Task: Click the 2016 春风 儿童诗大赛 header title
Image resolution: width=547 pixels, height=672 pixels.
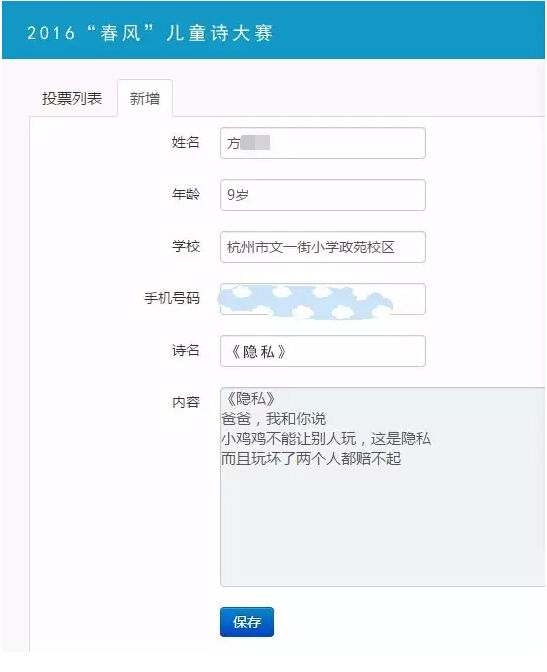Action: click(x=150, y=33)
